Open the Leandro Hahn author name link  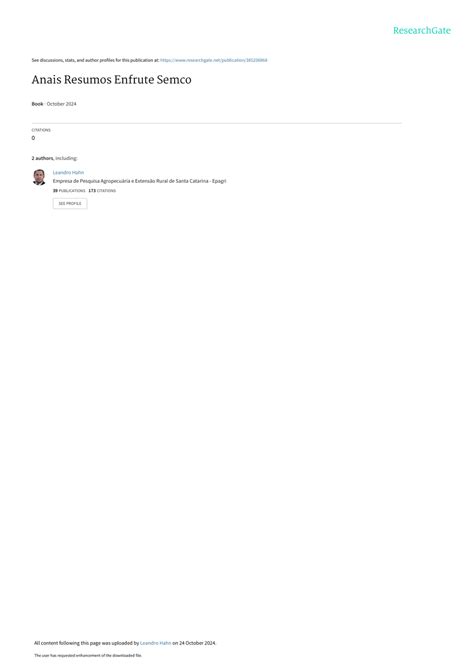(68, 172)
